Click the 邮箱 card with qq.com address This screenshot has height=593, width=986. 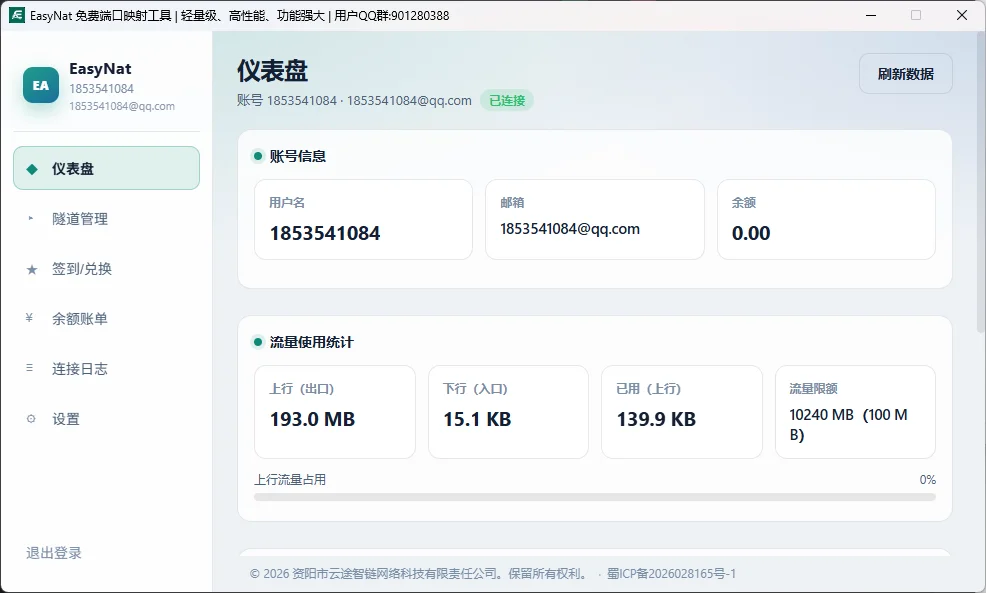(x=595, y=219)
